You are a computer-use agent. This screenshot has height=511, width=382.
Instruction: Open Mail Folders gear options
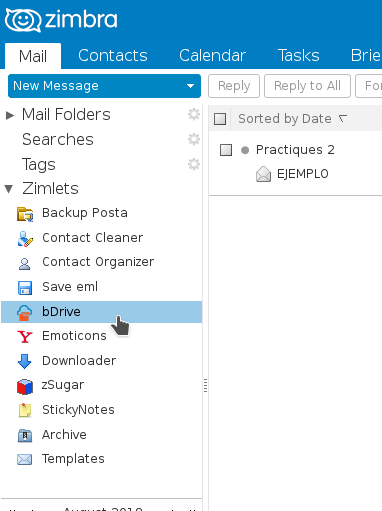coord(194,114)
